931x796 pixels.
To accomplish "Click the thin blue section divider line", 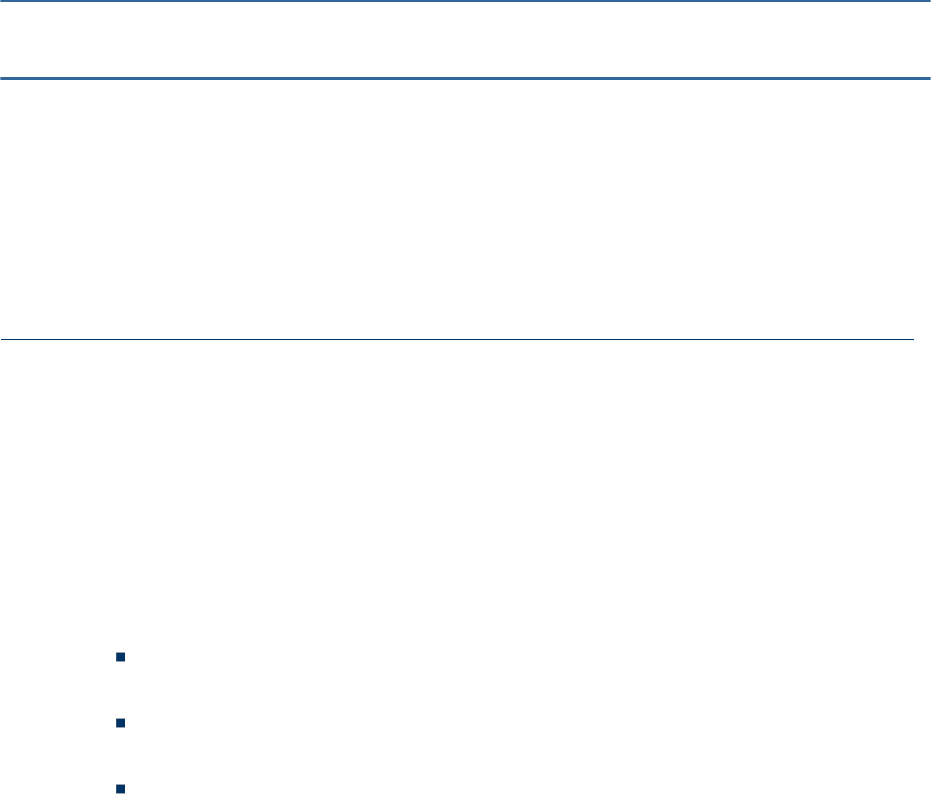I will point(457,340).
